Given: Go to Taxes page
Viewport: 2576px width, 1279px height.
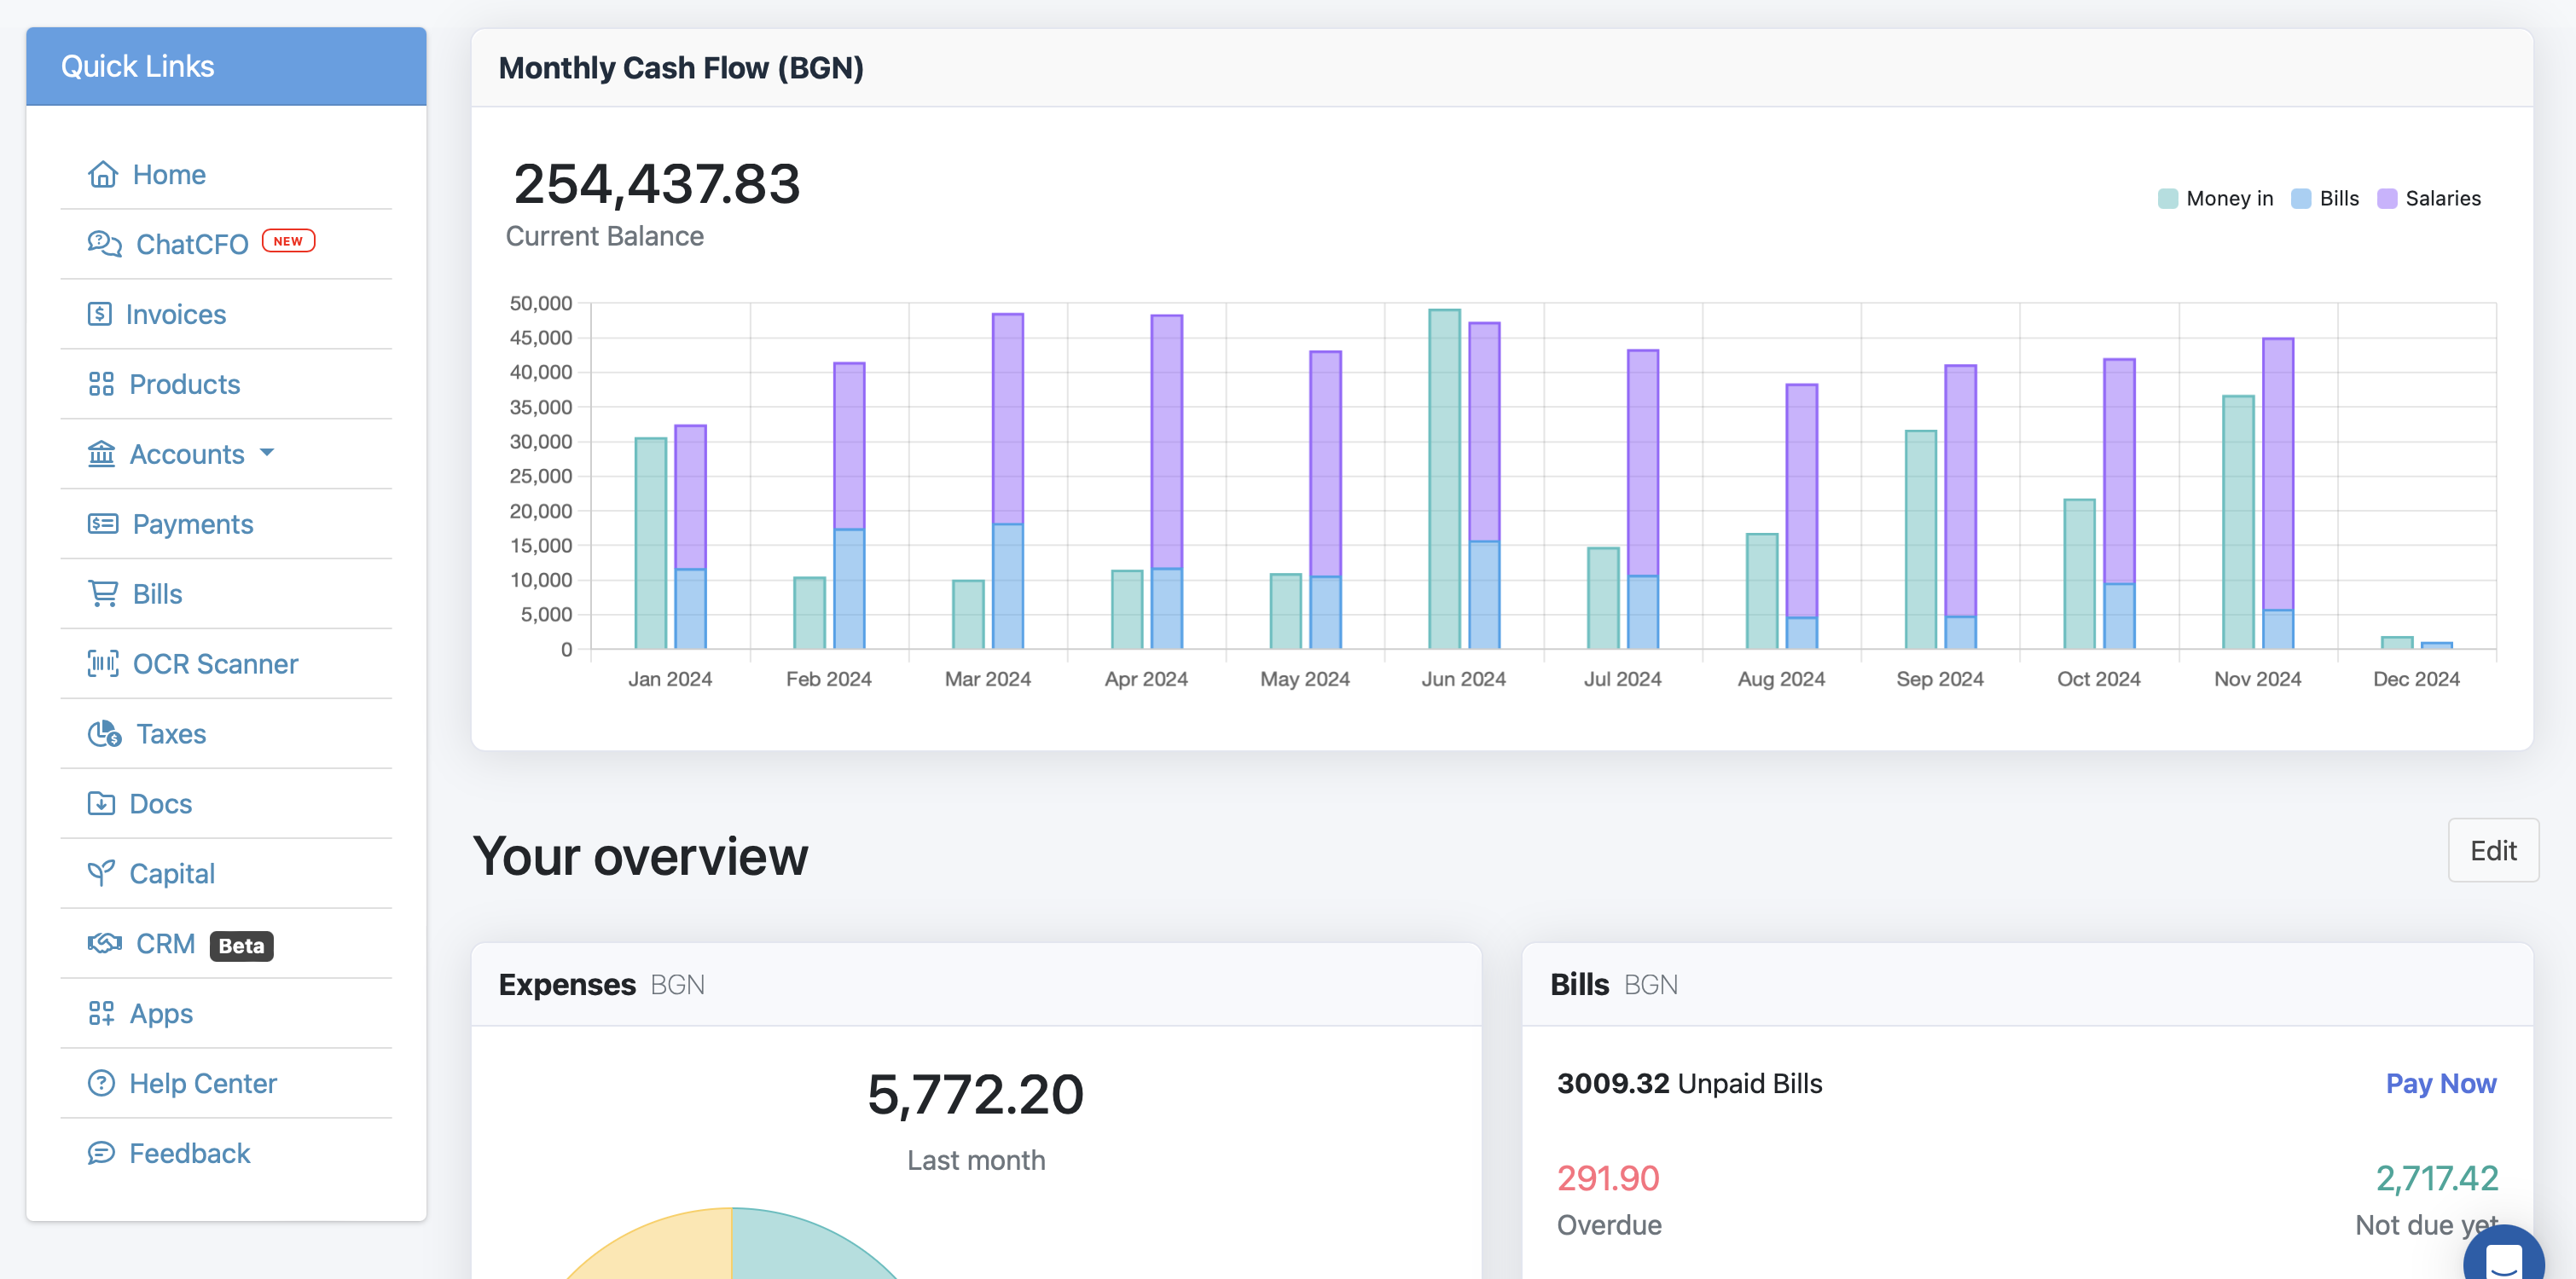Looking at the screenshot, I should (171, 734).
